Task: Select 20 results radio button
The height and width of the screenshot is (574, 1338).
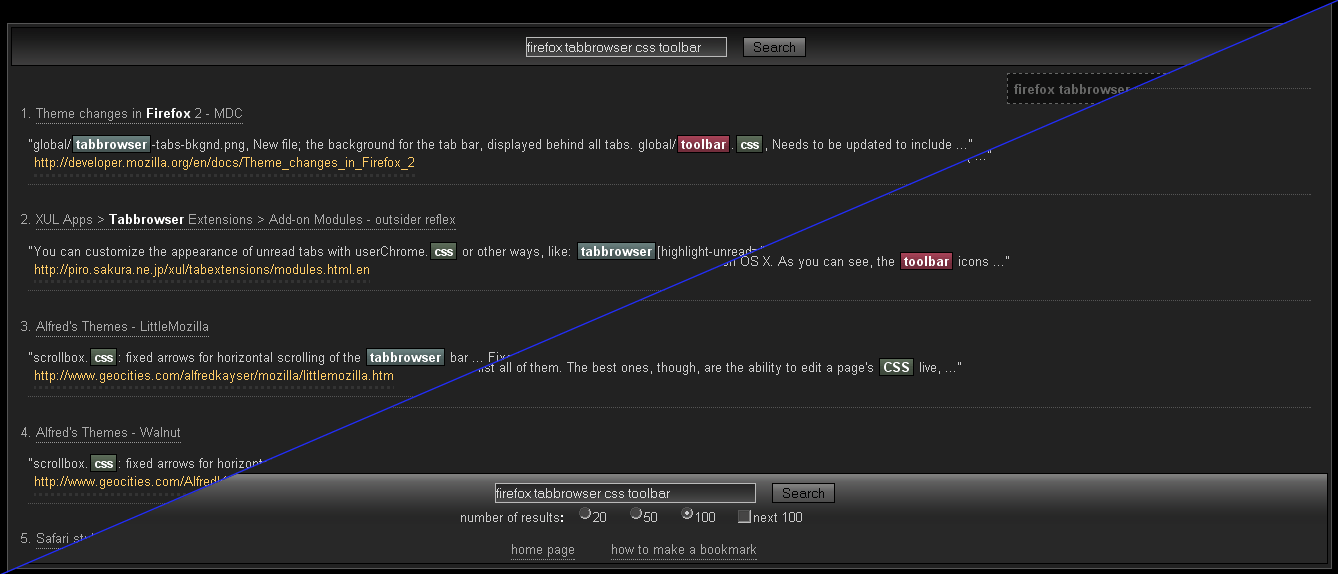Action: tap(585, 514)
